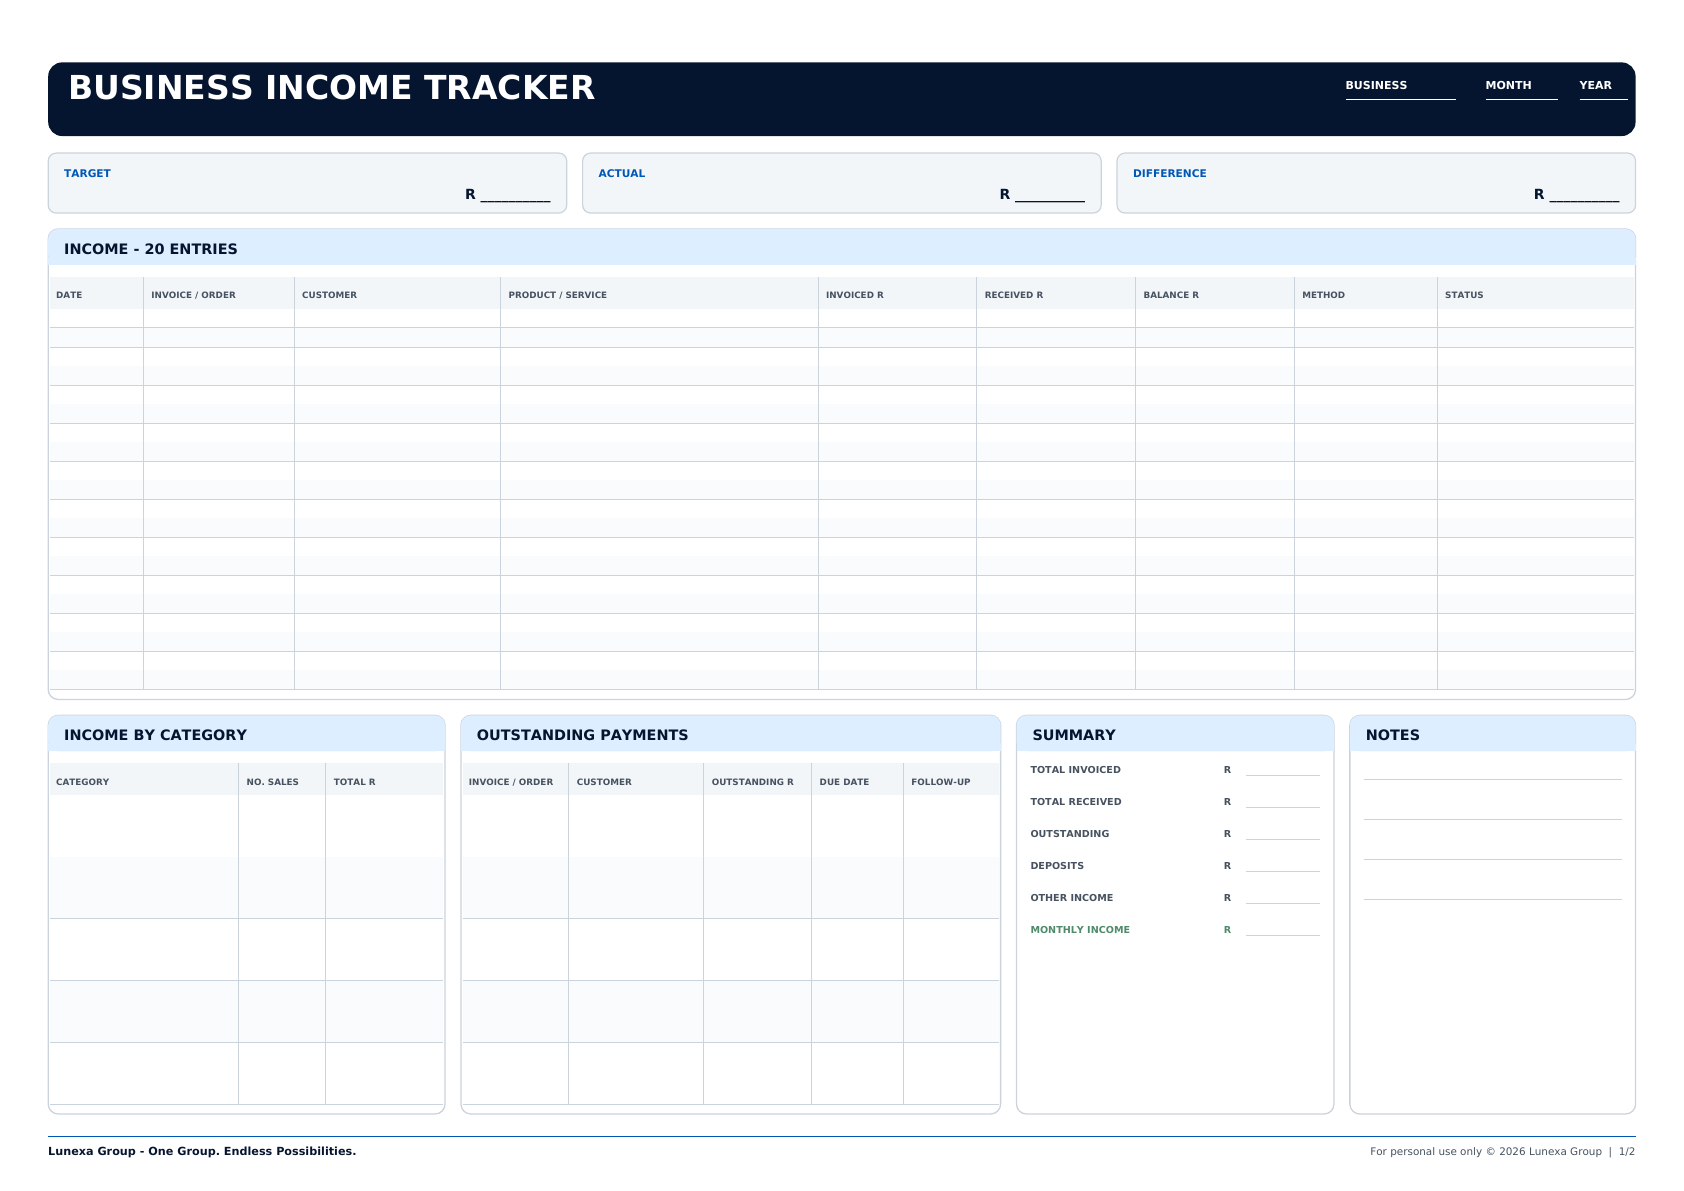1684x1191 pixels.
Task: Click the Actual amount blank line
Action: pos(1049,195)
